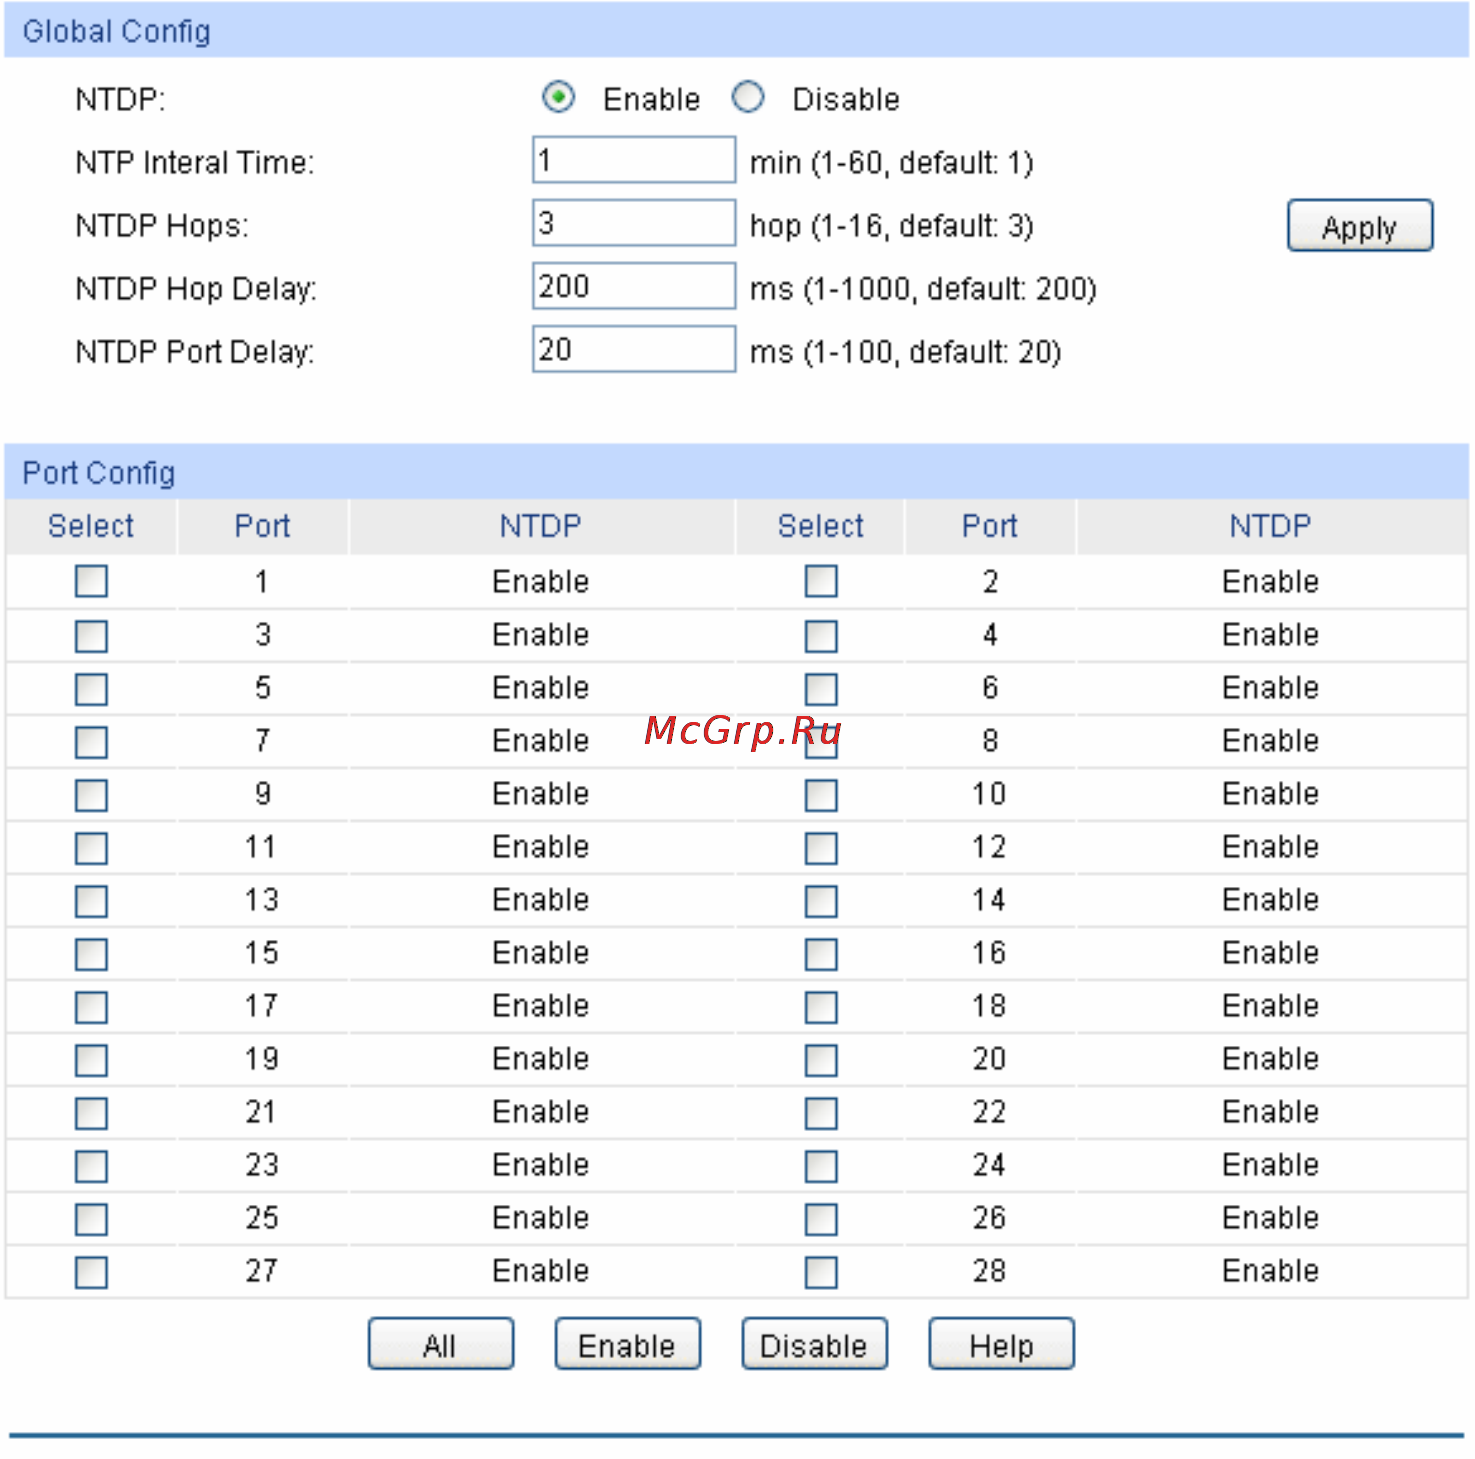Mark port 23 checkbox
The width and height of the screenshot is (1475, 1459).
pyautogui.click(x=91, y=1166)
